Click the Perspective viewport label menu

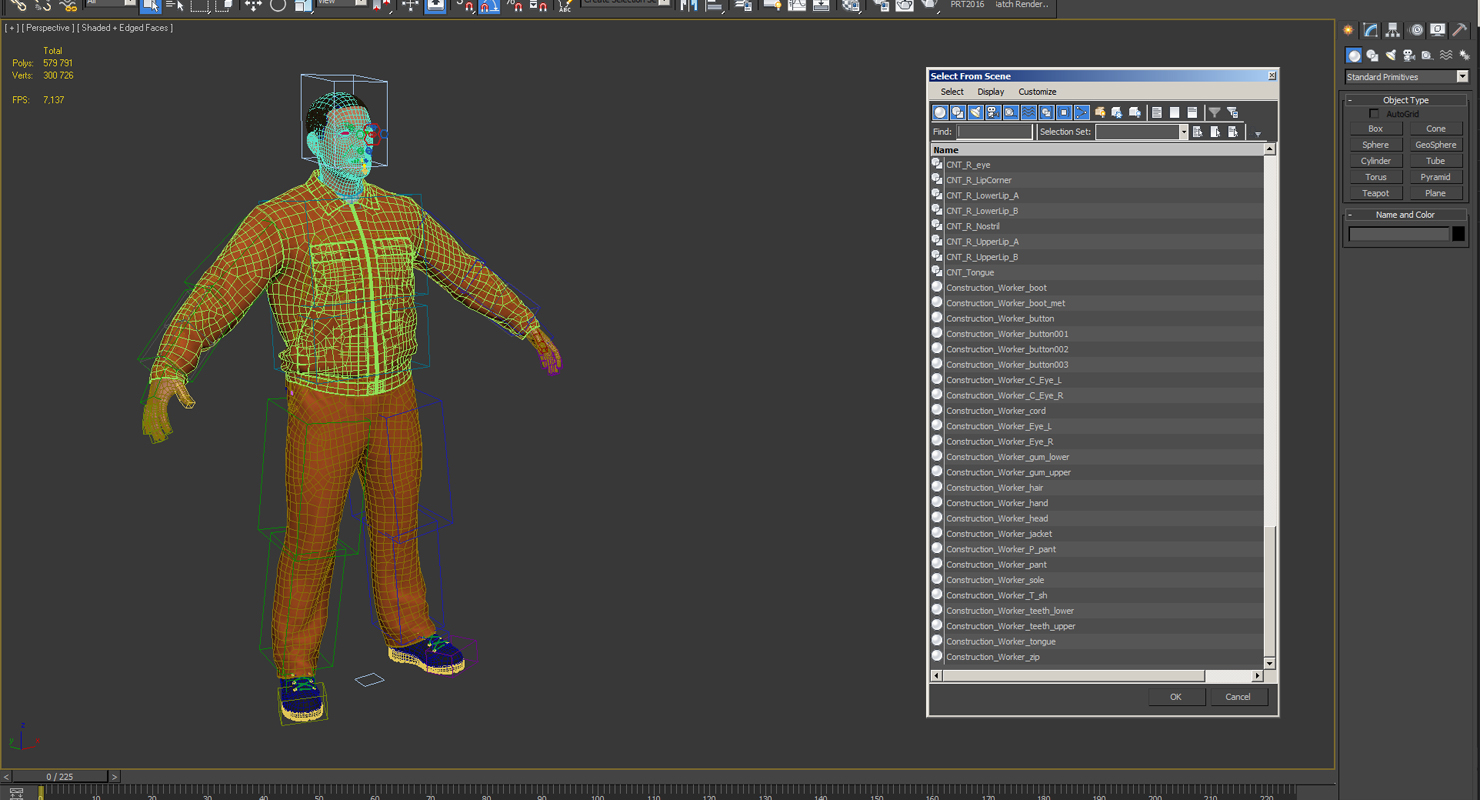pyautogui.click(x=47, y=28)
